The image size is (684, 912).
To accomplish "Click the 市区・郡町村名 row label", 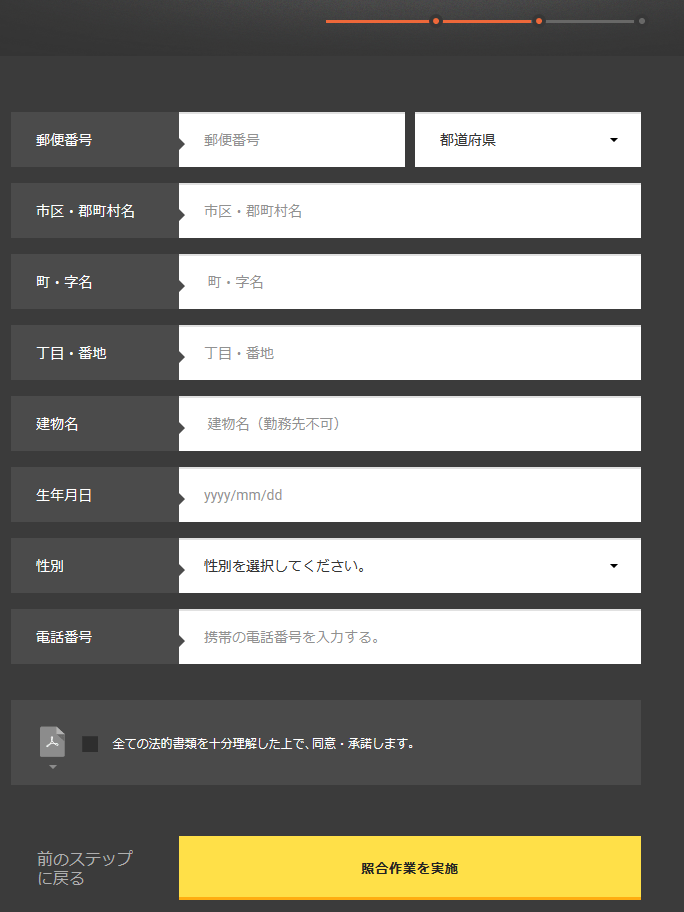I will (x=86, y=211).
